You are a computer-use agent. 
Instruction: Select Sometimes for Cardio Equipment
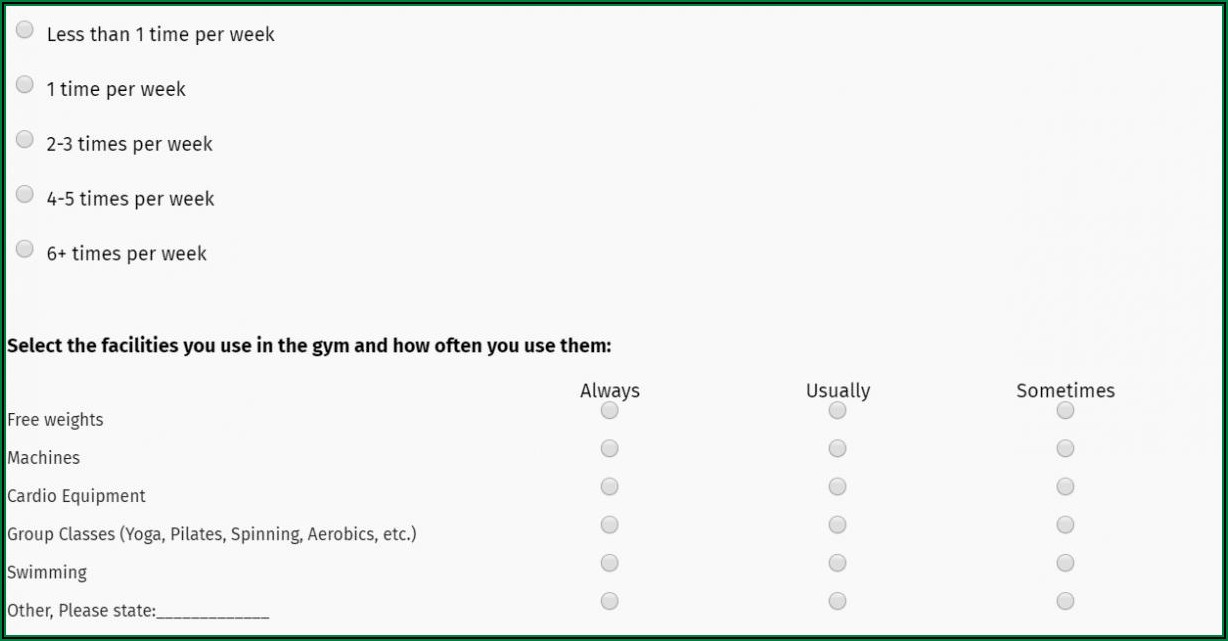(x=1066, y=487)
